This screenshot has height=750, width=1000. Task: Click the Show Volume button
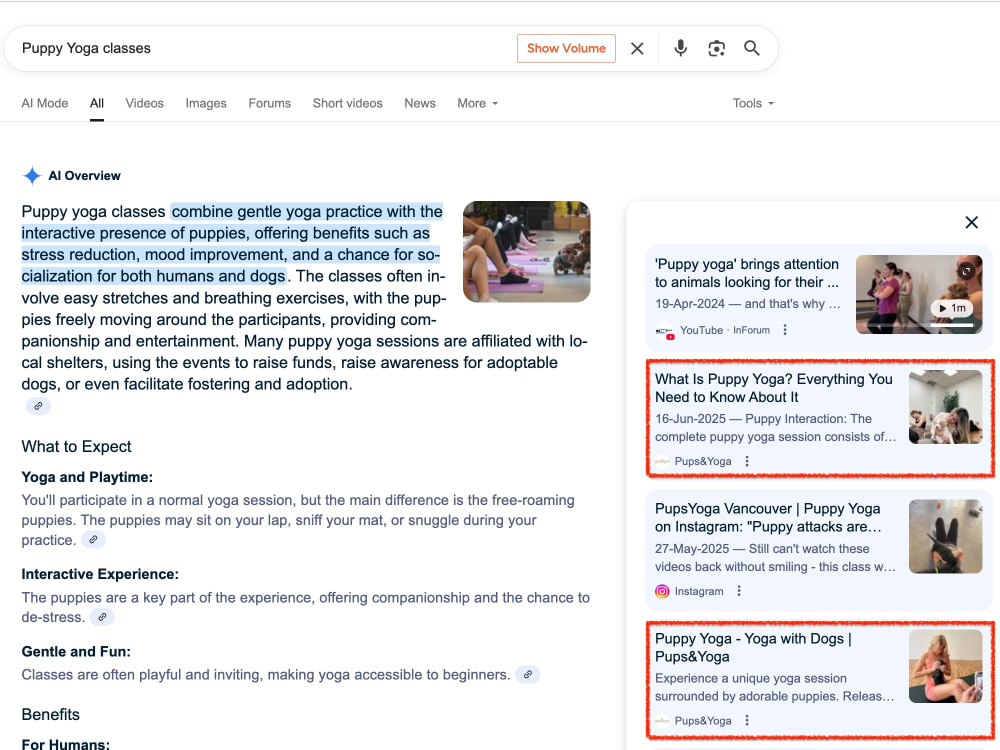pyautogui.click(x=566, y=48)
